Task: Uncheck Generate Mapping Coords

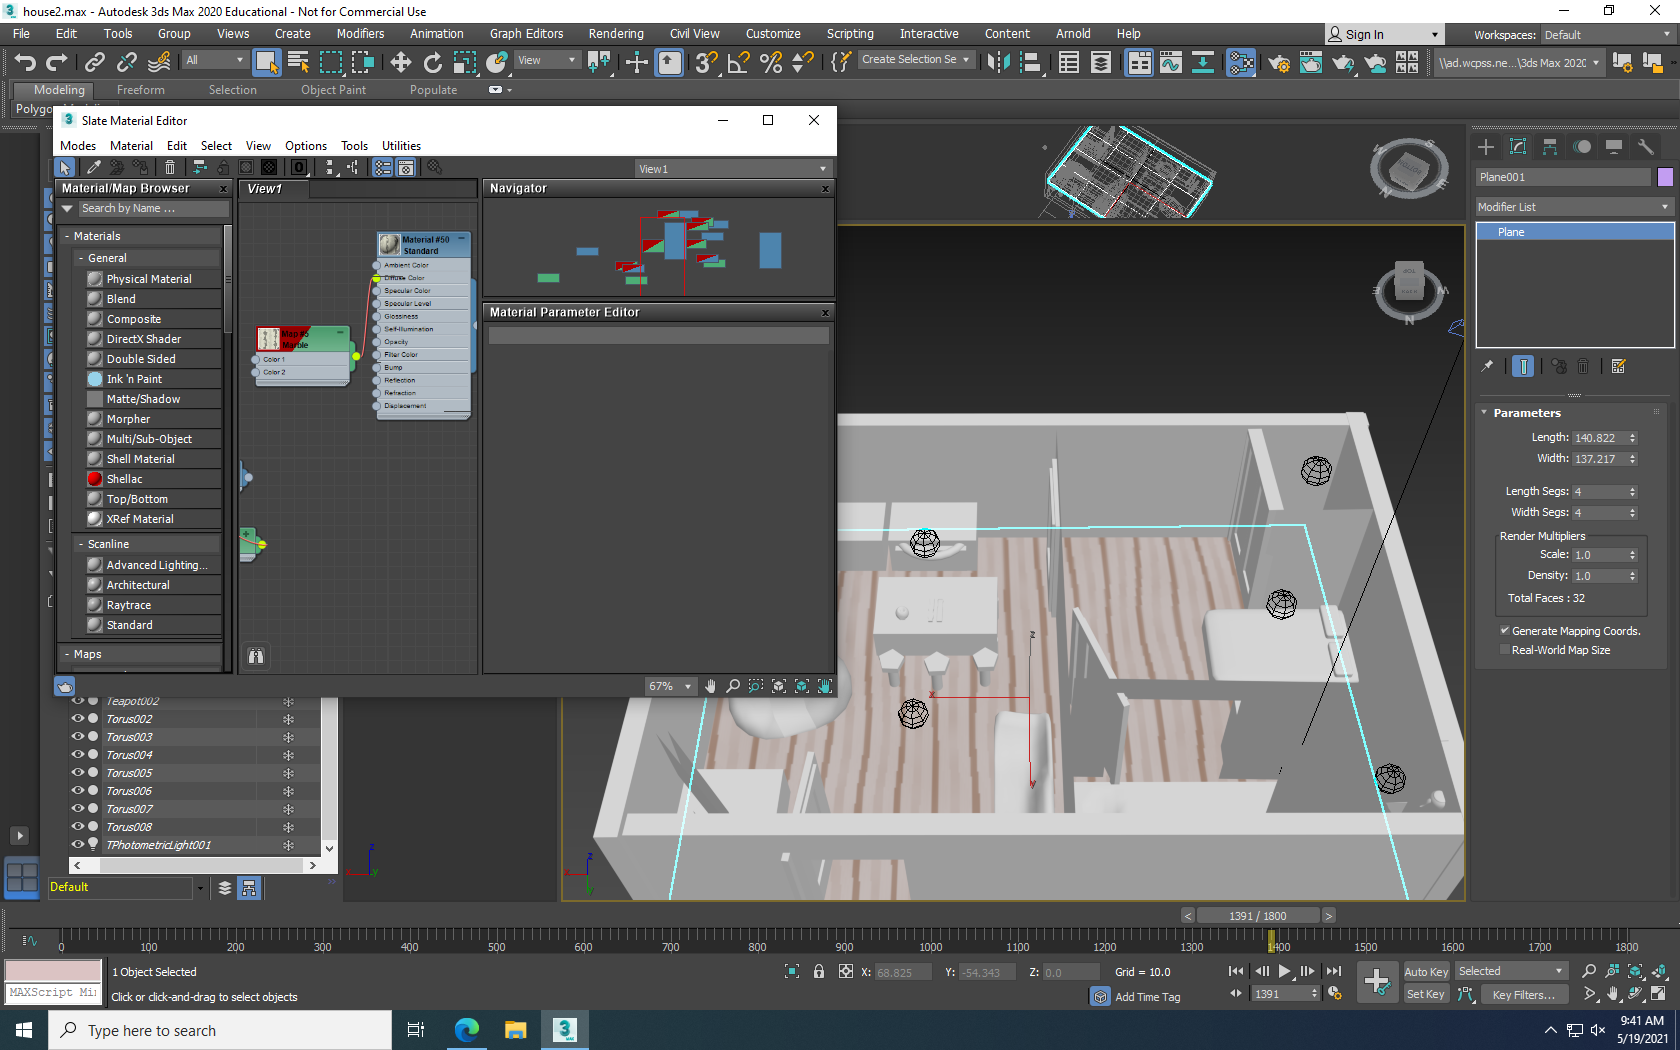Action: click(x=1505, y=631)
